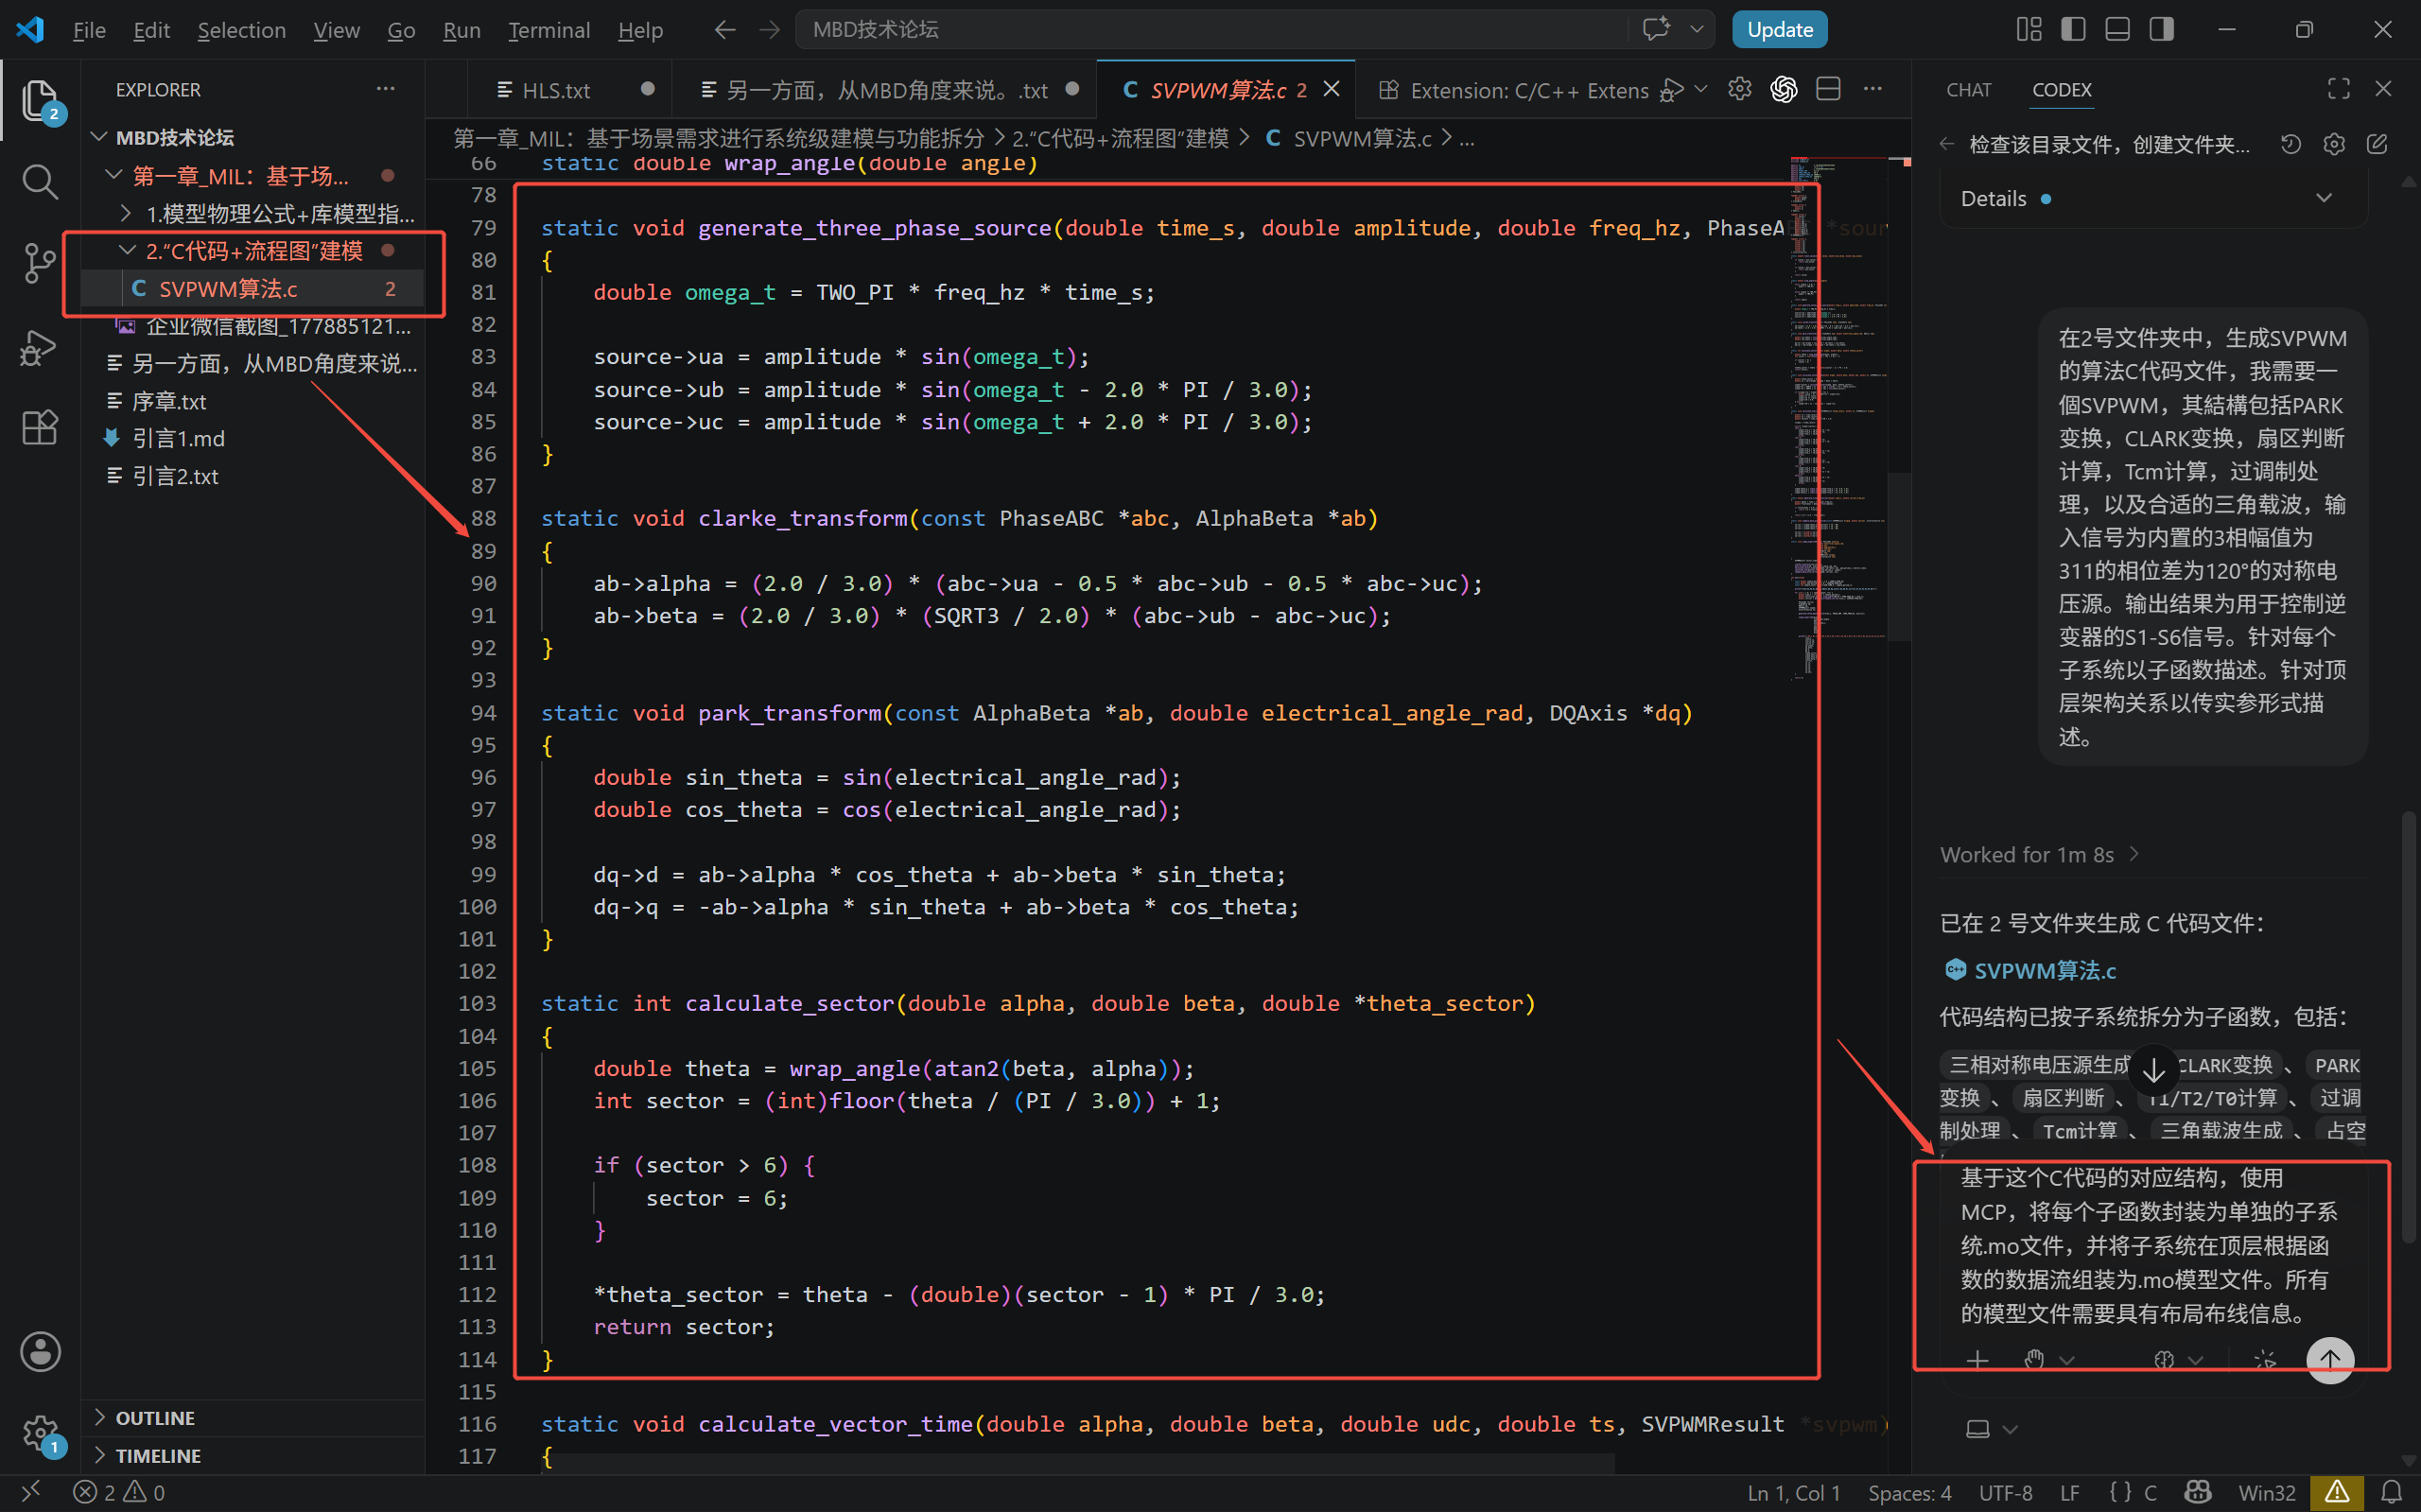Open the SVPWM算法.c link in Codex reply

pyautogui.click(x=2044, y=970)
